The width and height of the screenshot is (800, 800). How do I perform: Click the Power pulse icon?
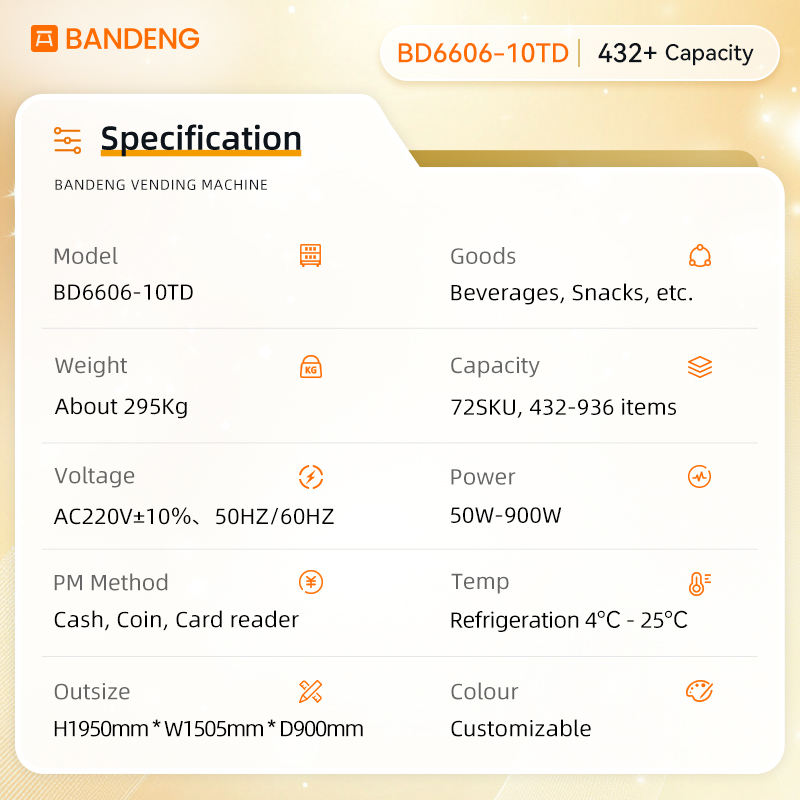click(x=700, y=477)
